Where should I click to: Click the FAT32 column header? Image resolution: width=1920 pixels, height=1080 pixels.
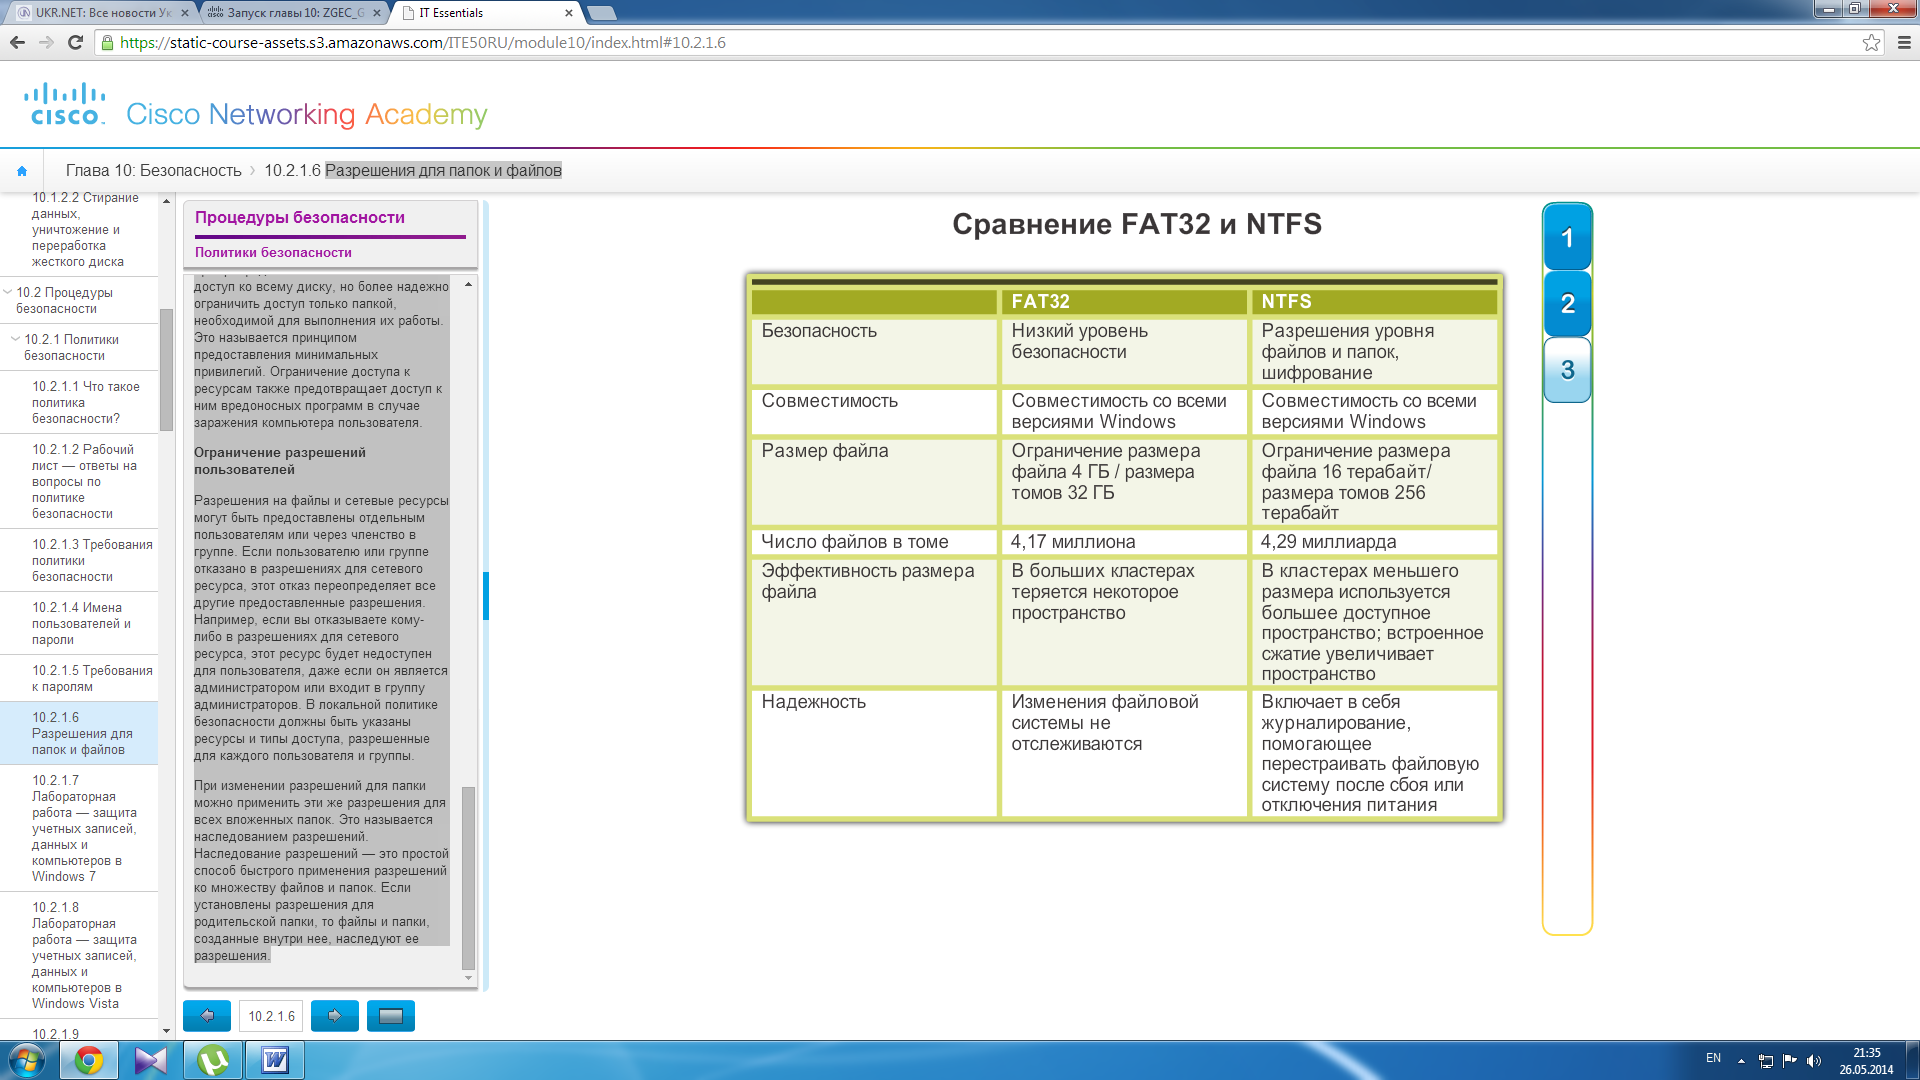point(1124,301)
